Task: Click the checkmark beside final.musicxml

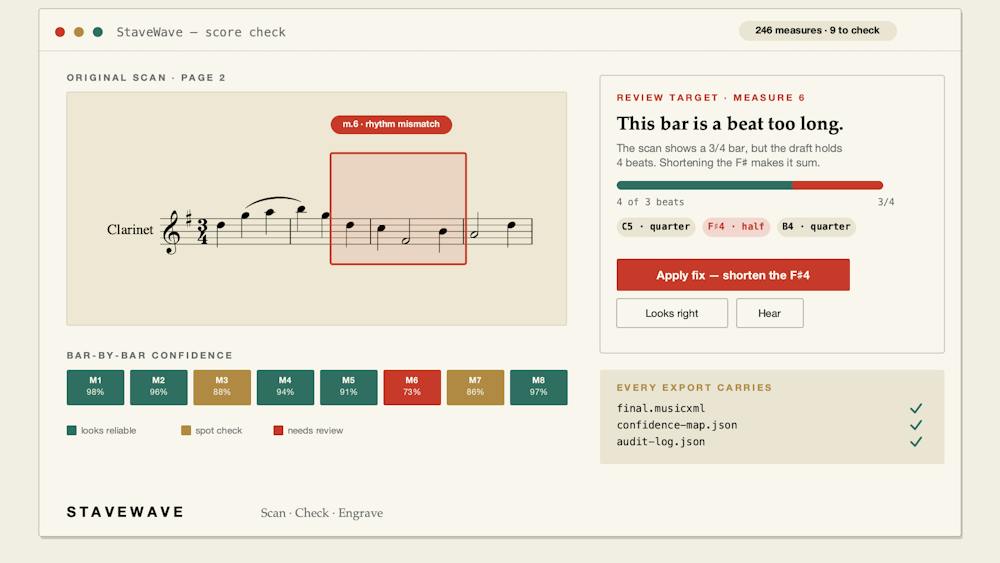Action: [x=916, y=408]
